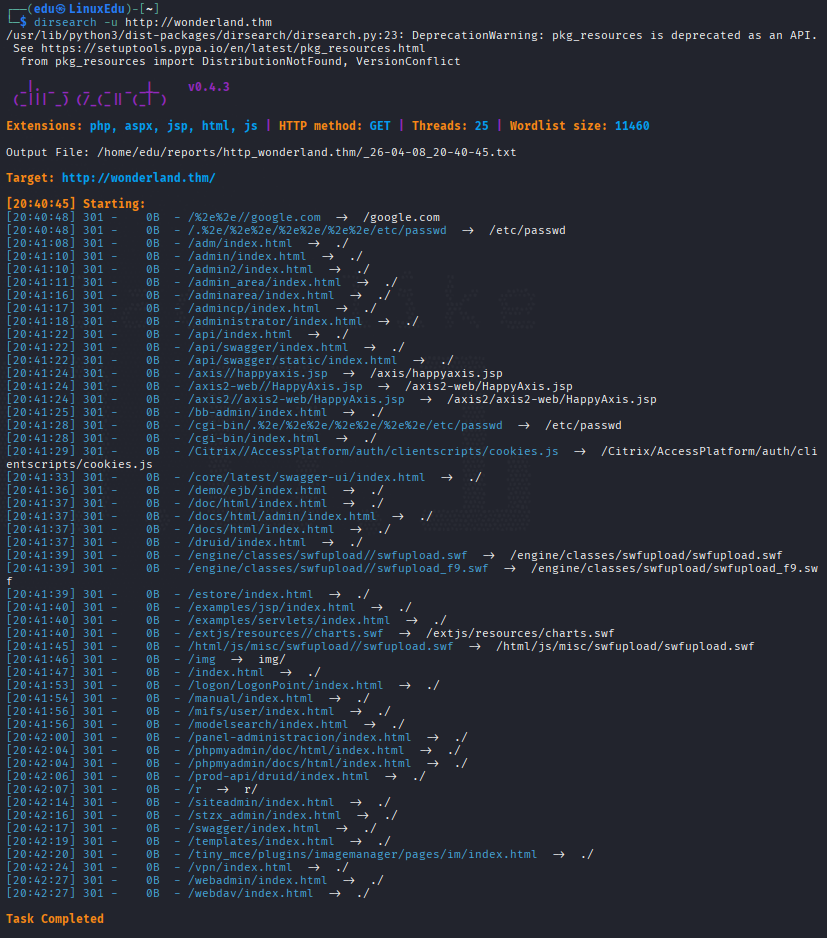
Task: Click the "/%2e%2e//google.com" path
Action: pos(254,217)
